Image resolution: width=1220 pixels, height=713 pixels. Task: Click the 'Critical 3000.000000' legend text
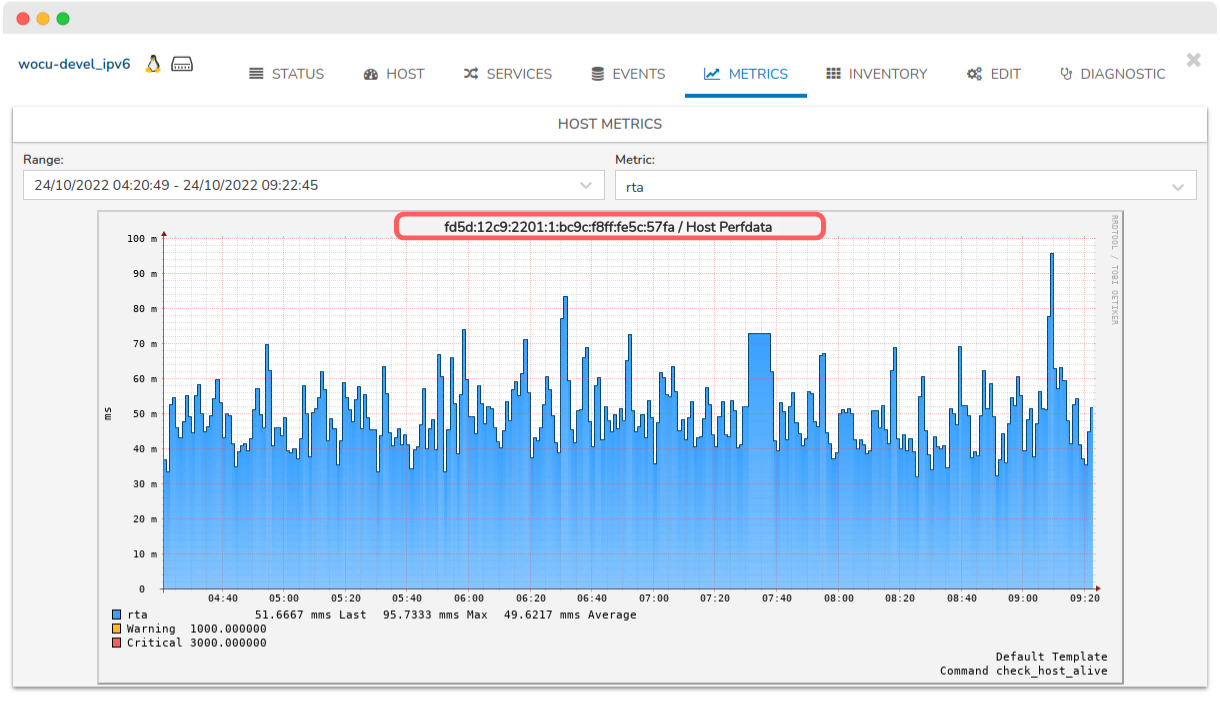click(197, 643)
